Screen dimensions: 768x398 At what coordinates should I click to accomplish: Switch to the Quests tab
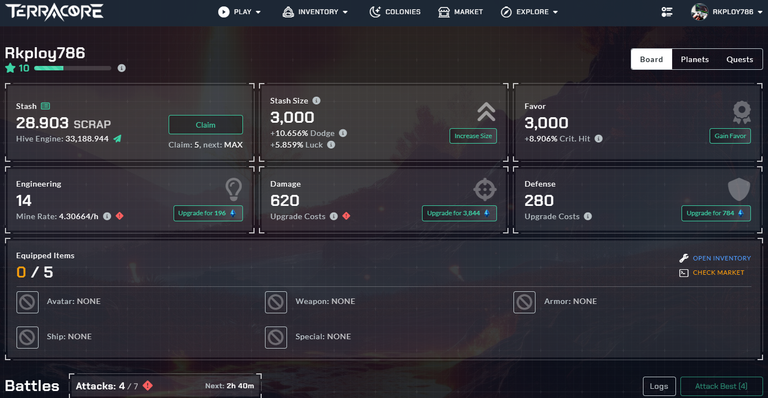click(x=740, y=59)
